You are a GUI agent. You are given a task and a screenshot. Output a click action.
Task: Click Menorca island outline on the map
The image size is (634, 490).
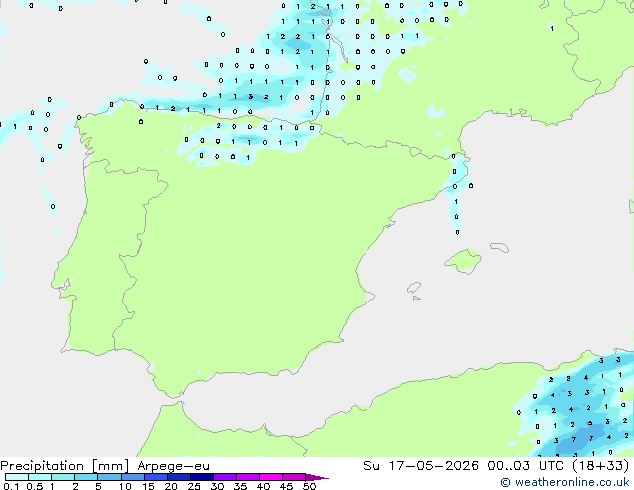(x=500, y=247)
